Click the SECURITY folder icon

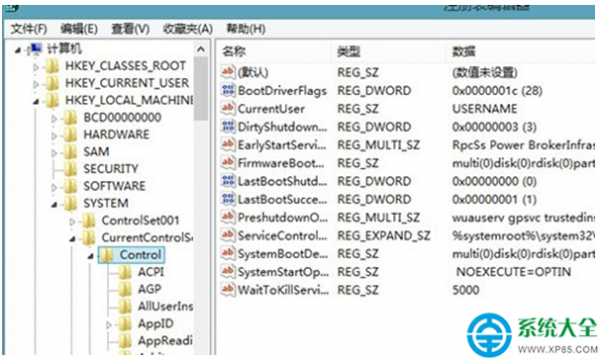click(x=70, y=169)
